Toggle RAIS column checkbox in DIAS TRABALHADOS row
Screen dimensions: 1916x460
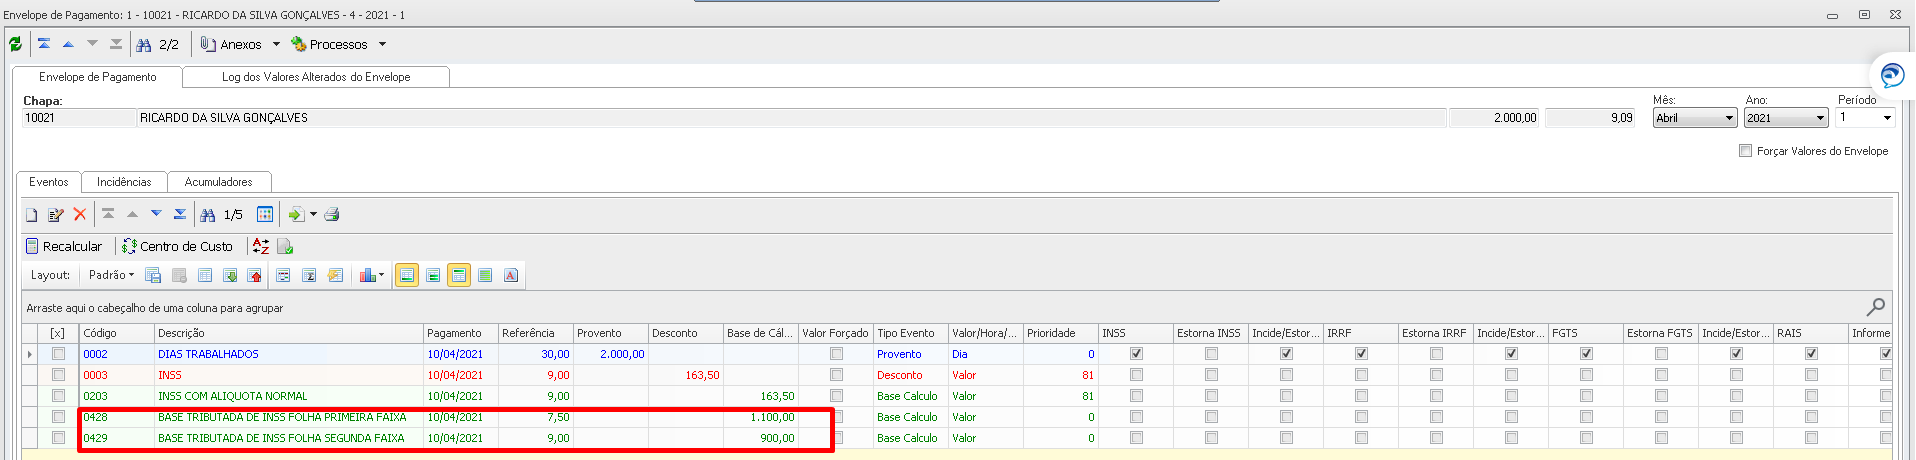[x=1811, y=354]
